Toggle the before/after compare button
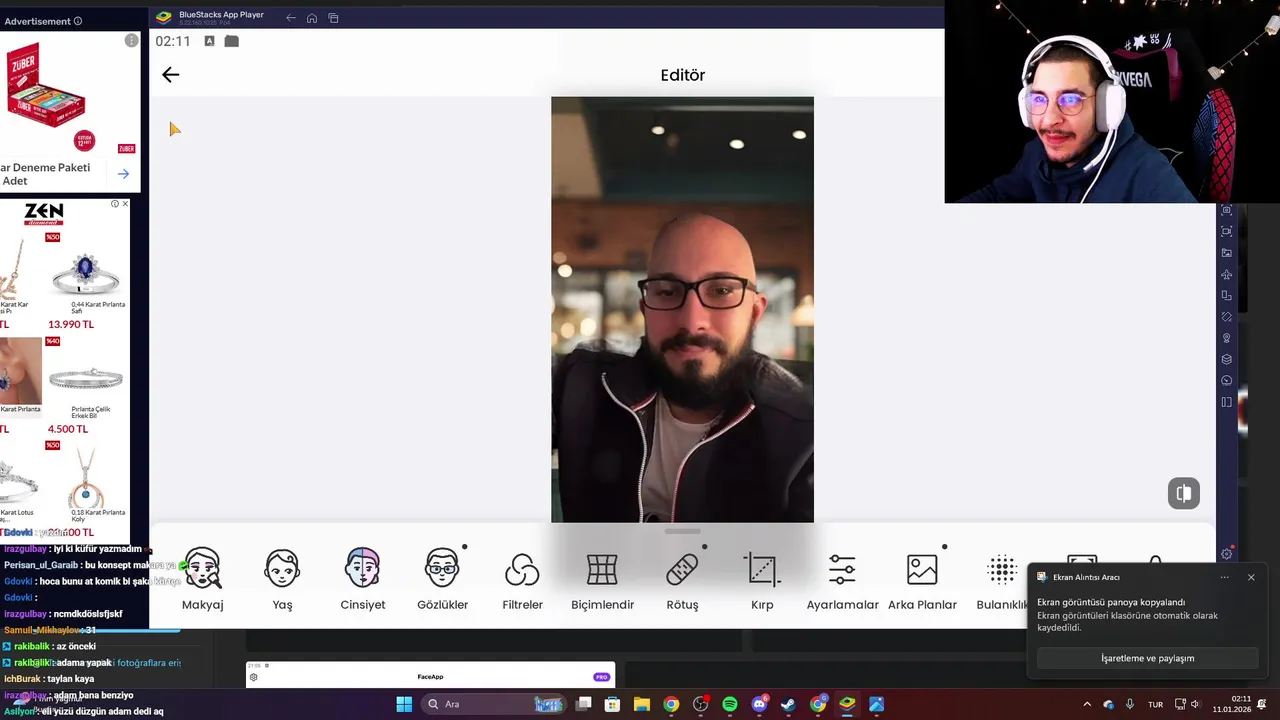Viewport: 1280px width, 720px height. 1183,493
